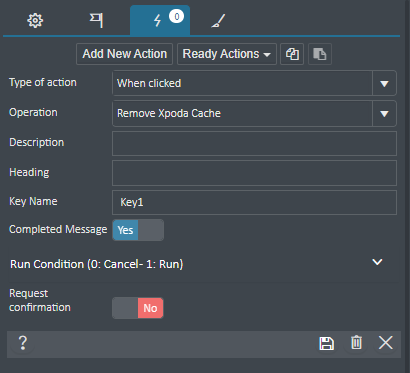Click the copy actions icon
Viewport: 410px width, 373px height.
coord(292,54)
